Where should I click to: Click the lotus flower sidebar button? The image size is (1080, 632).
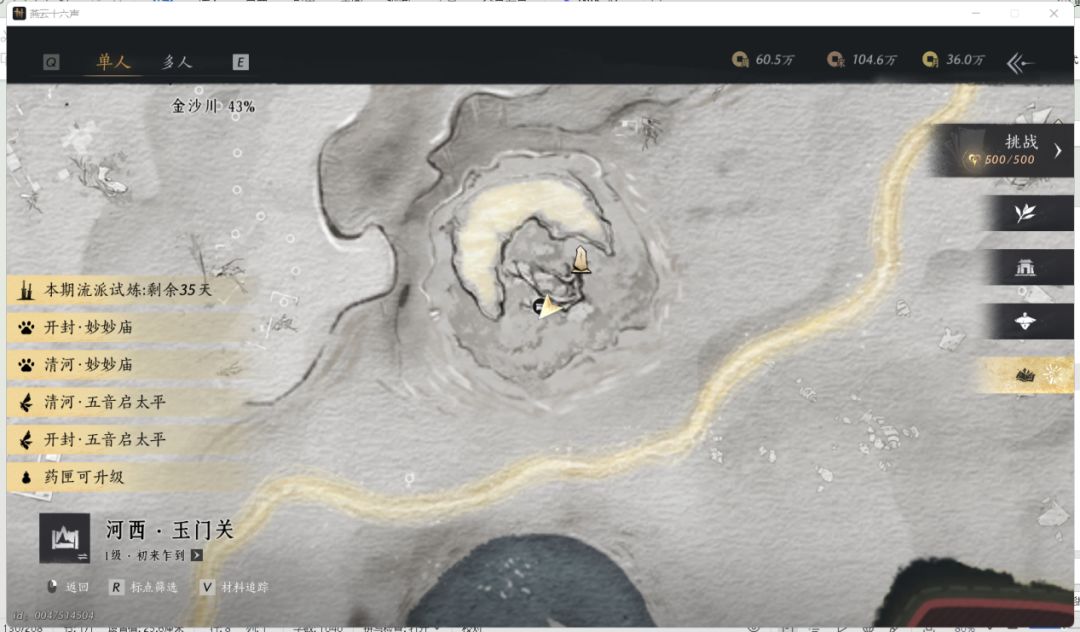1026,321
